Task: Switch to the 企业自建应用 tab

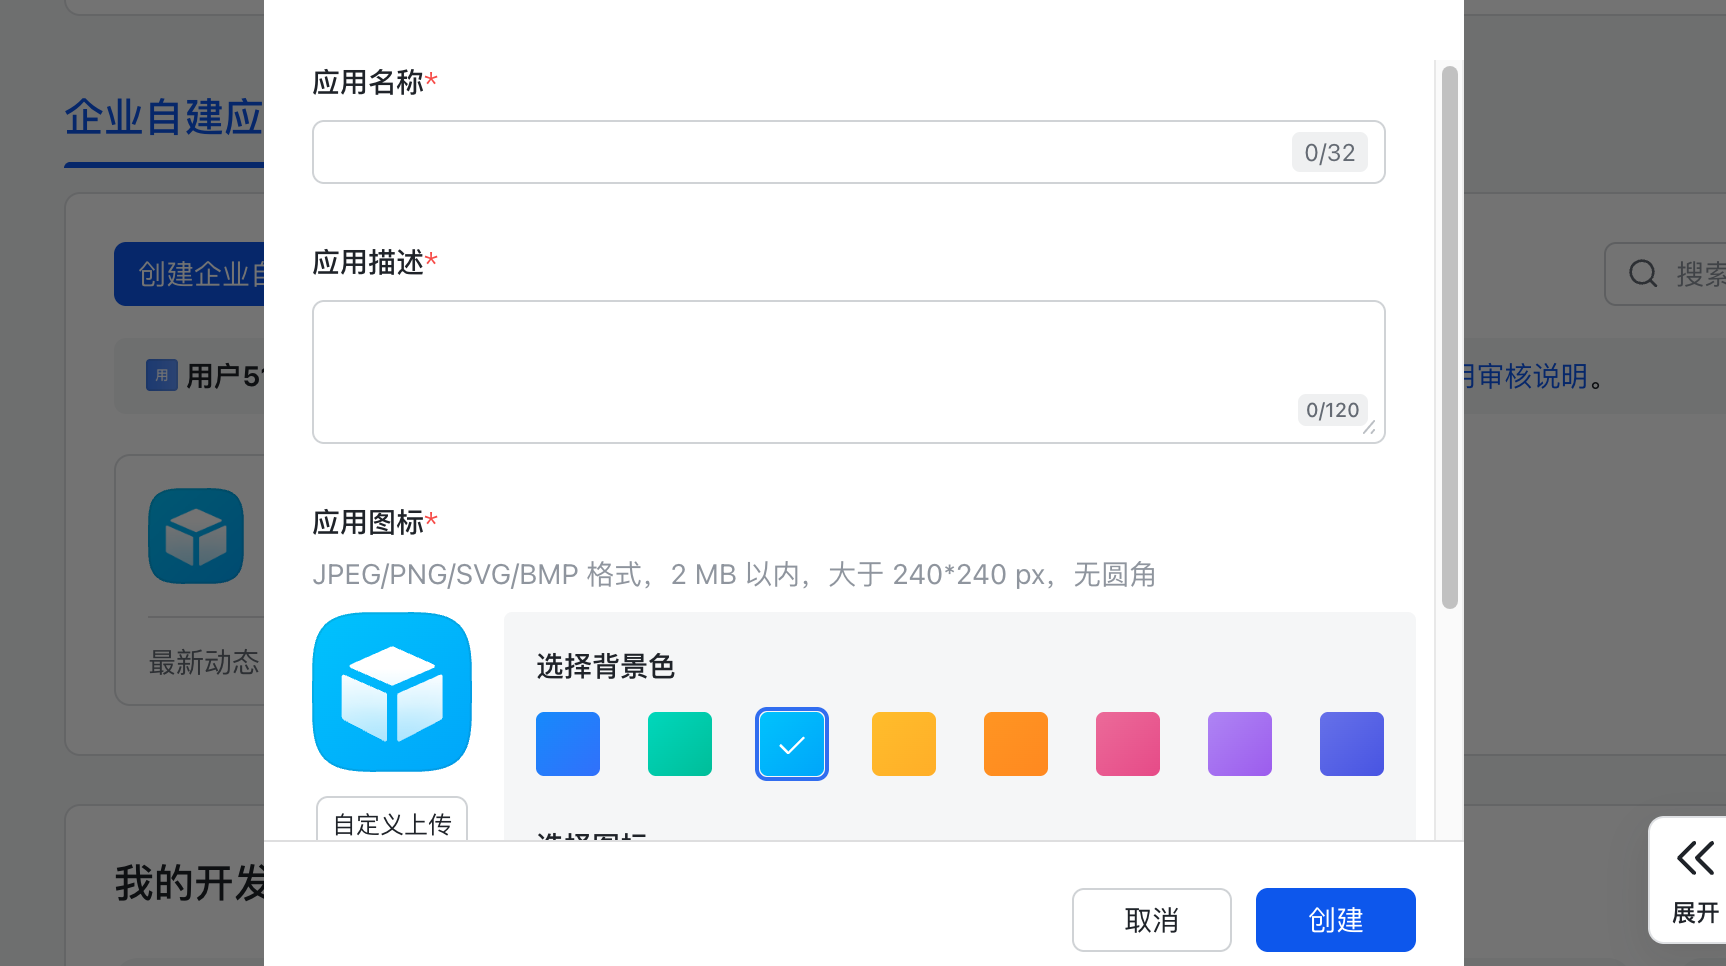Action: (x=164, y=118)
